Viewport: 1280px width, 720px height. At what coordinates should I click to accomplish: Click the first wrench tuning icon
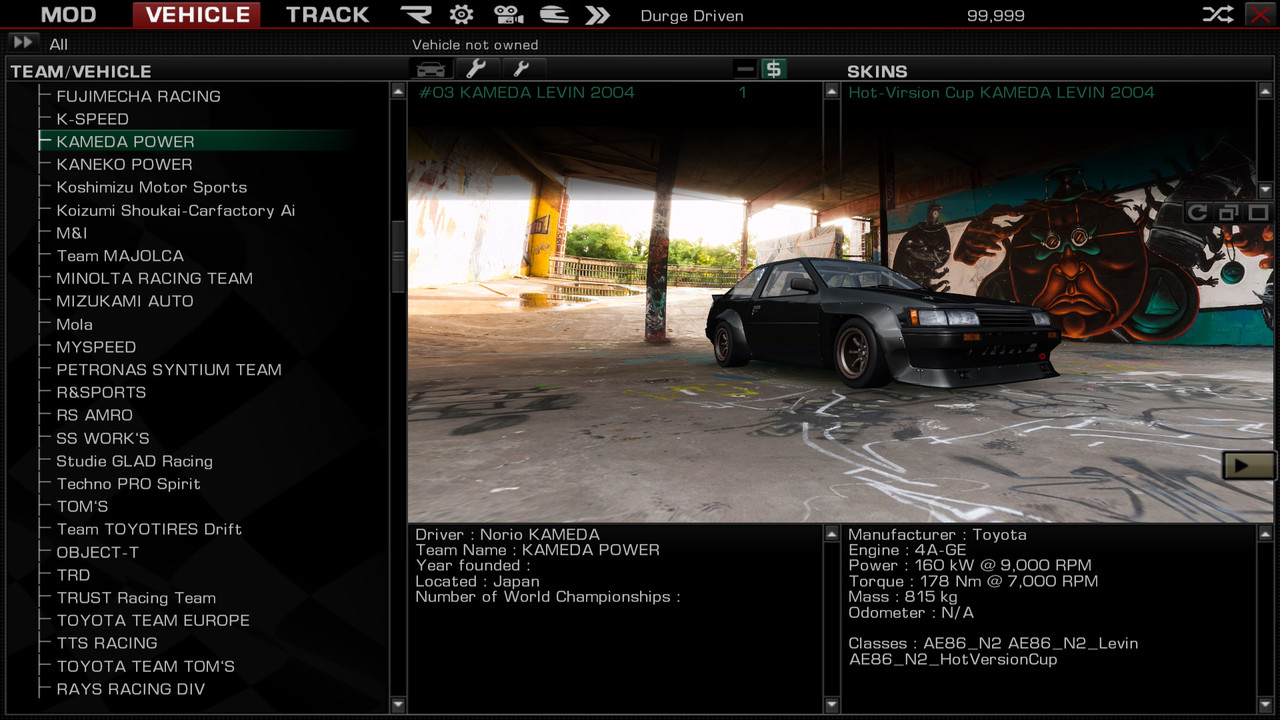point(477,68)
